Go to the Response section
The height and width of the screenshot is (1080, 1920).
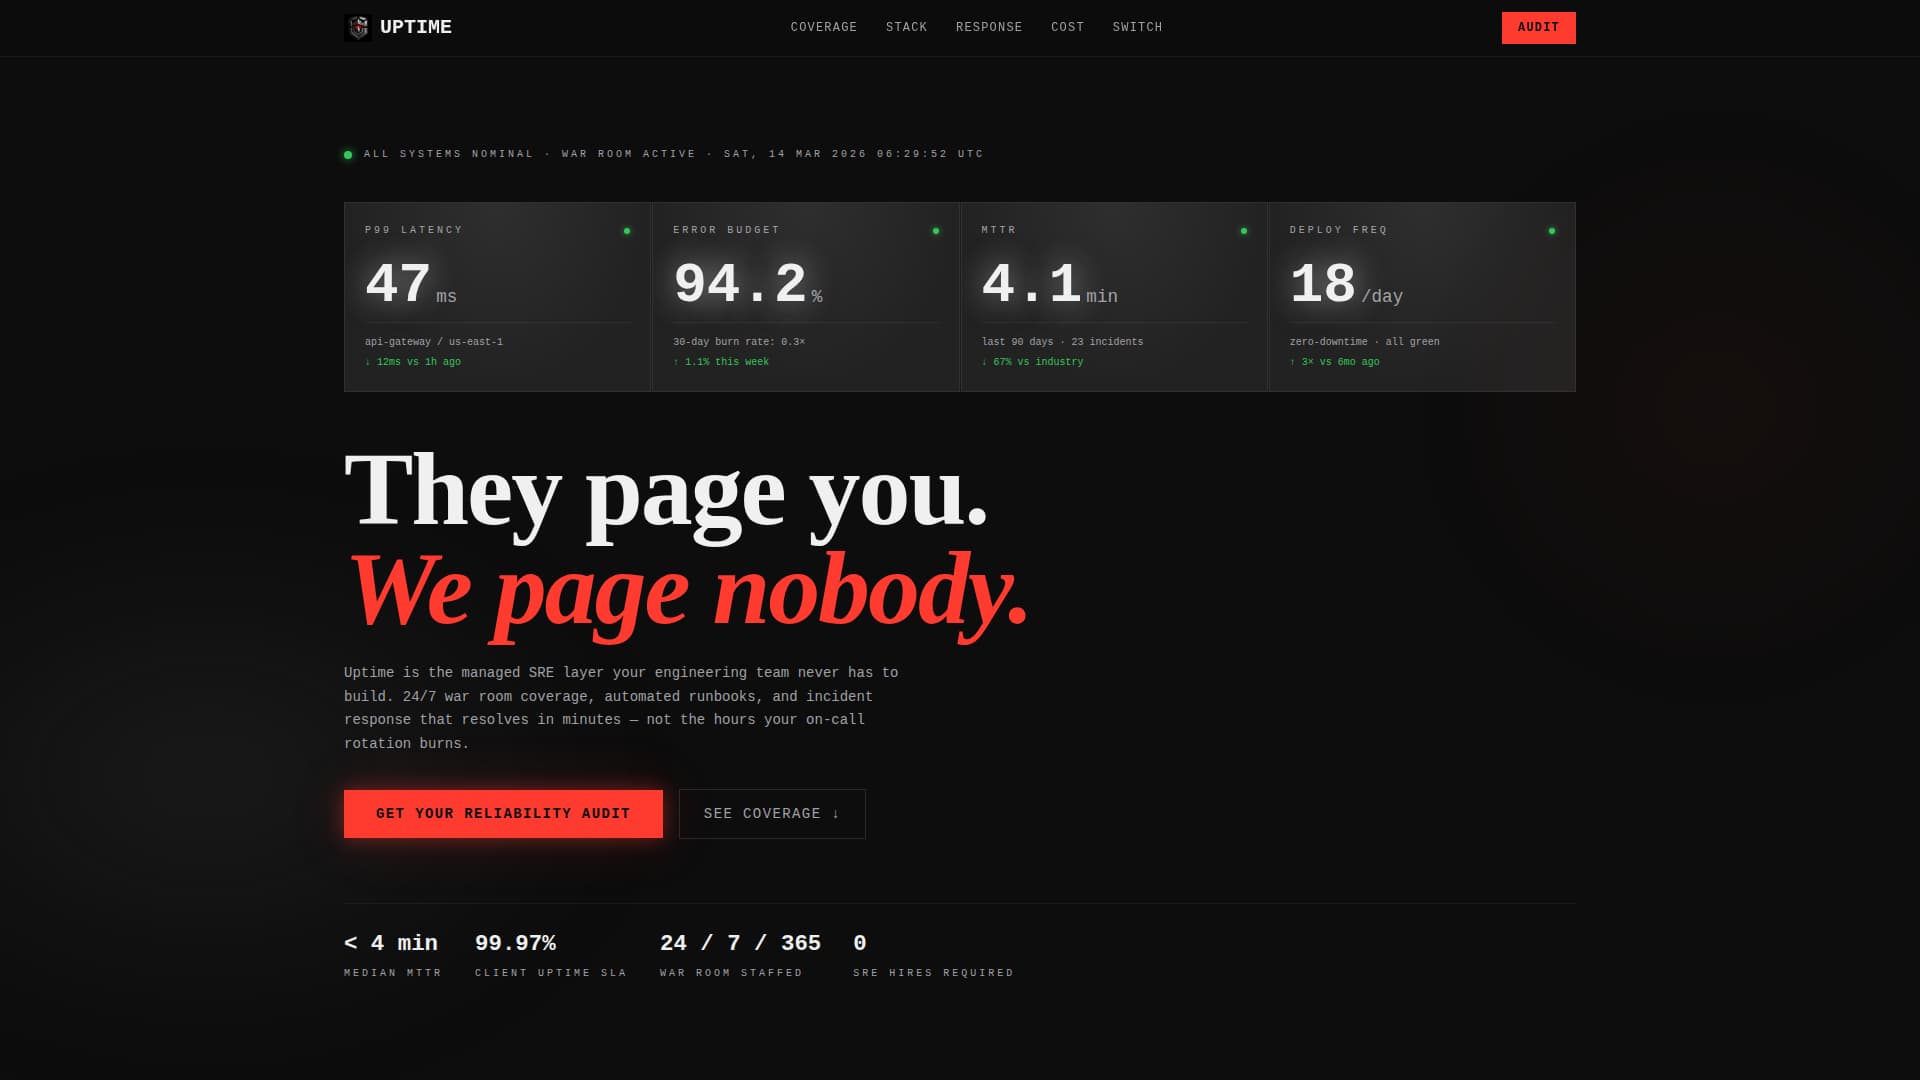(989, 27)
